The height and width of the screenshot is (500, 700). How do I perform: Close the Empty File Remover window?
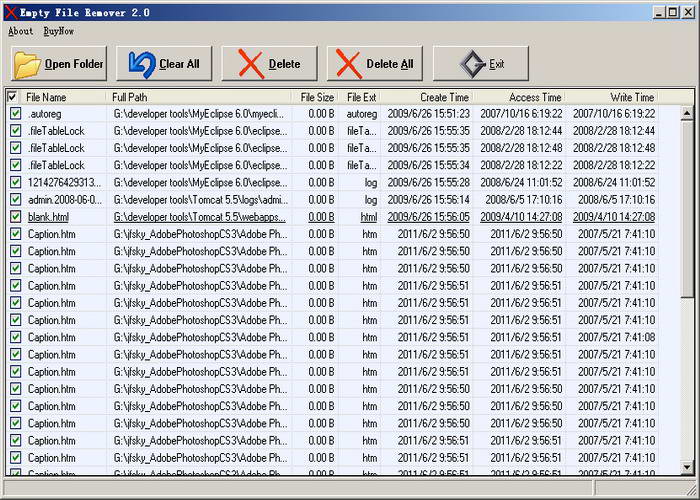point(688,12)
